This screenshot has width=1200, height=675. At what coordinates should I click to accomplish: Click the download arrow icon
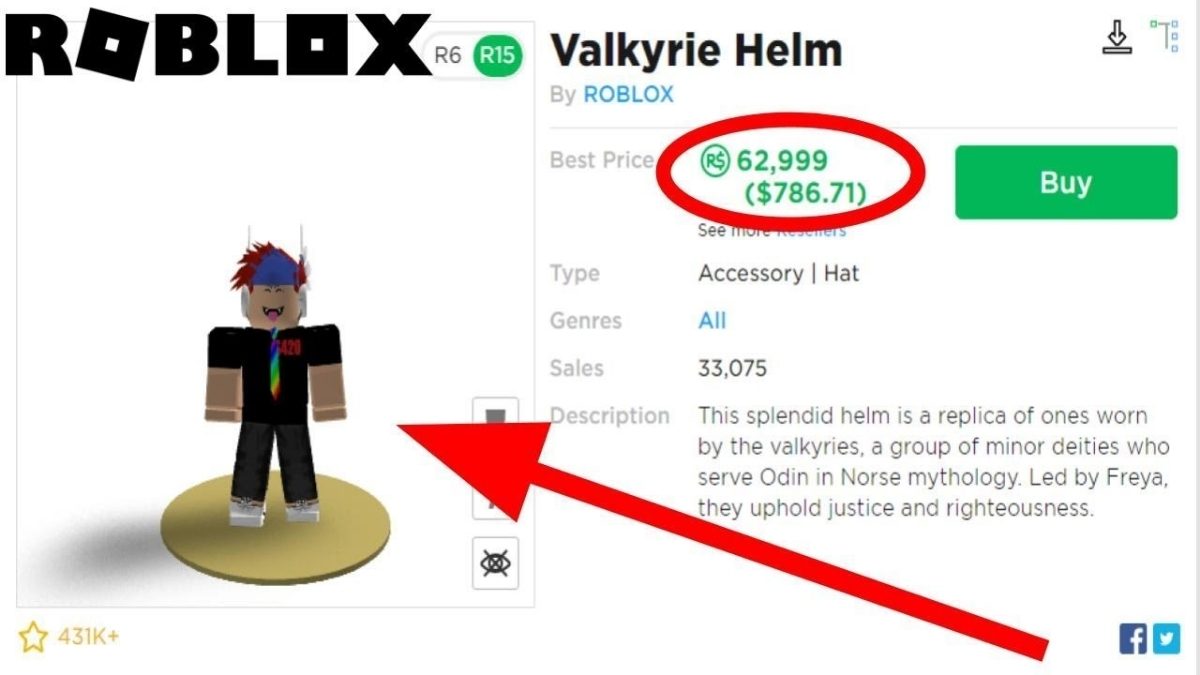[x=1115, y=37]
